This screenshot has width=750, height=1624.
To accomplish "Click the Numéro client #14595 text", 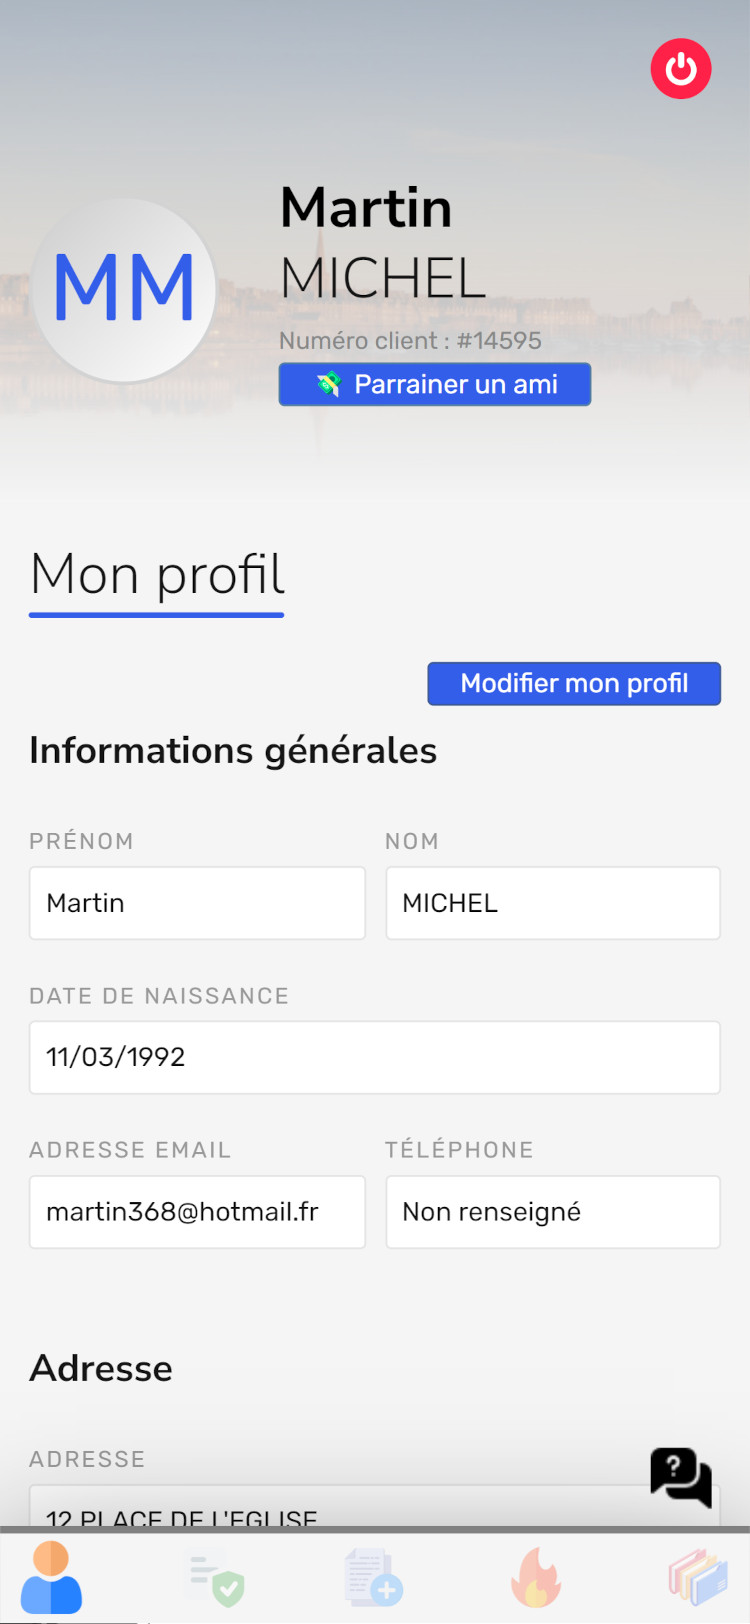I will pyautogui.click(x=410, y=341).
